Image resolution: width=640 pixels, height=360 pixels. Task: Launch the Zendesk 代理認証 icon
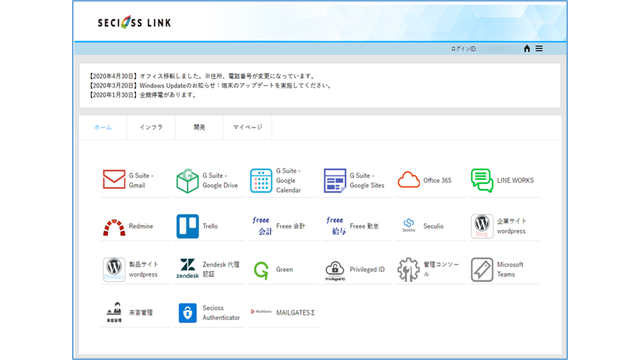[x=187, y=268]
